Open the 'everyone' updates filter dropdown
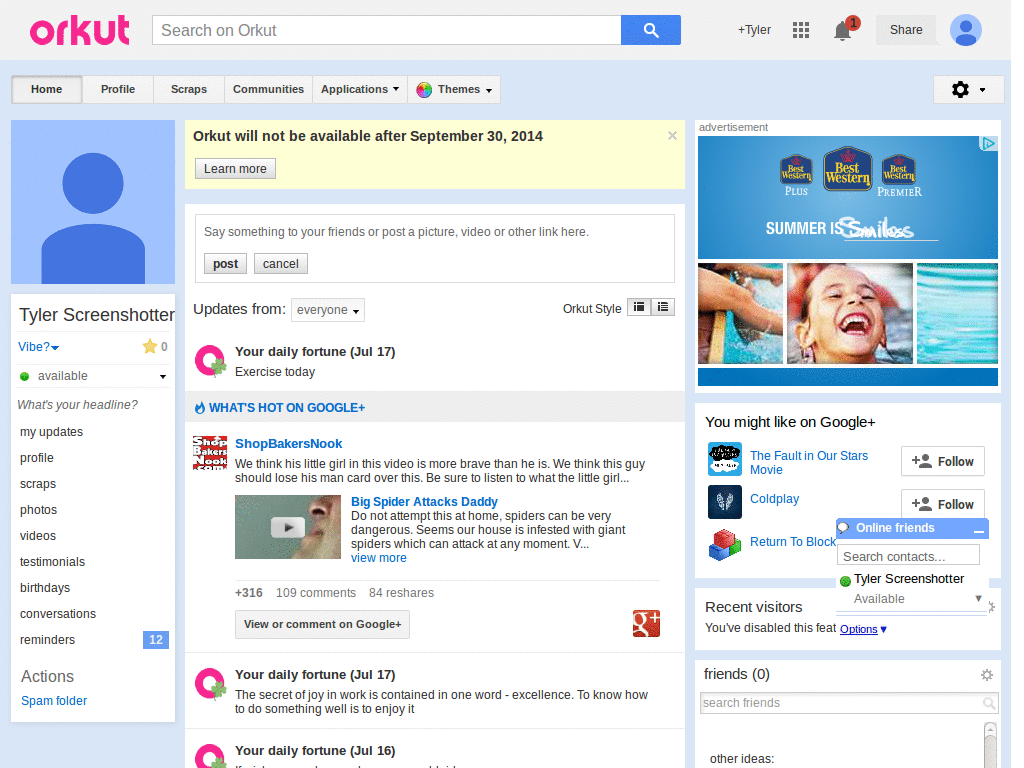 coord(327,310)
